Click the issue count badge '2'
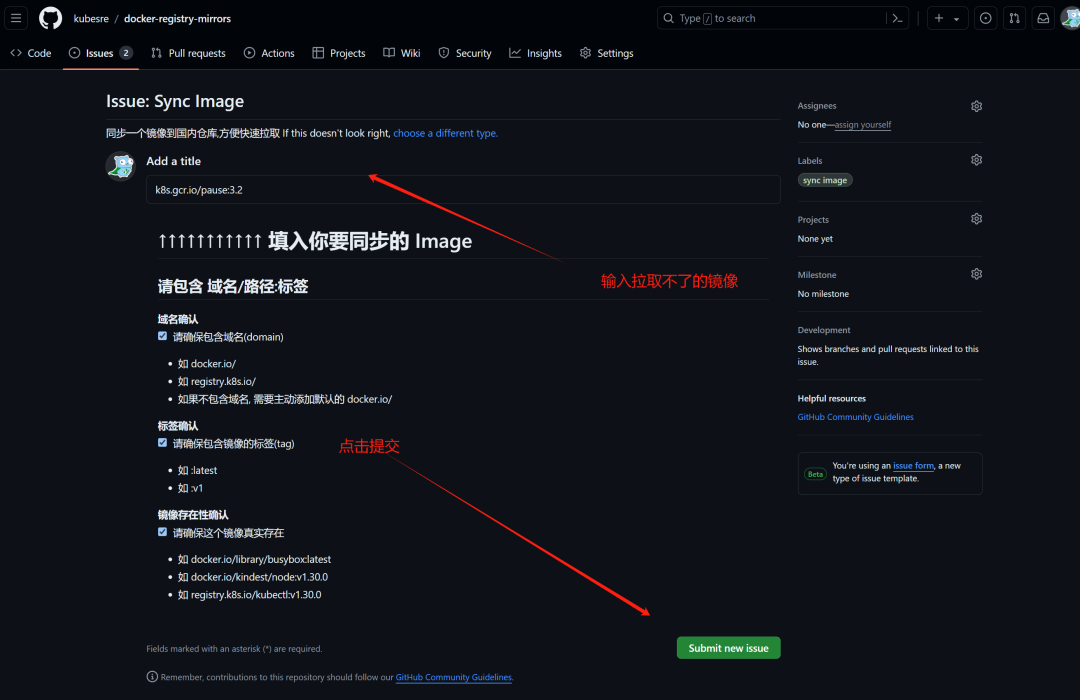The width and height of the screenshot is (1080, 700). click(x=126, y=53)
